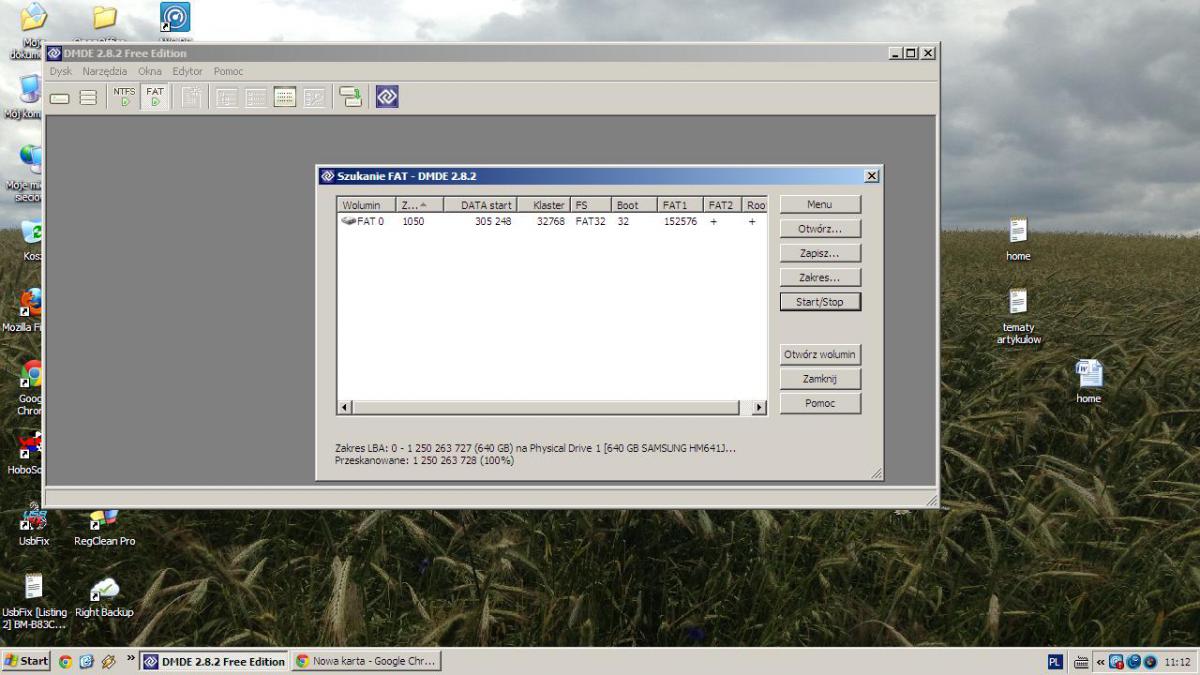Click the third quick launch icon before the chevron
1200x675 pixels.
(108, 661)
